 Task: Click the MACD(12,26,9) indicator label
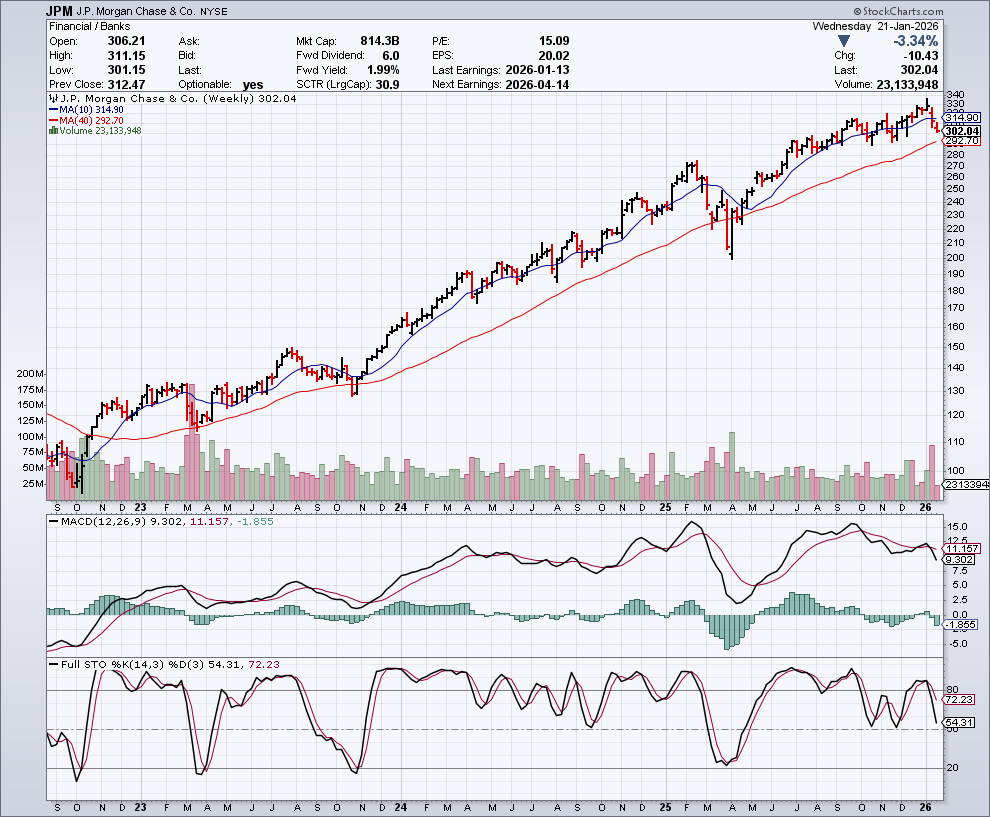(x=104, y=522)
